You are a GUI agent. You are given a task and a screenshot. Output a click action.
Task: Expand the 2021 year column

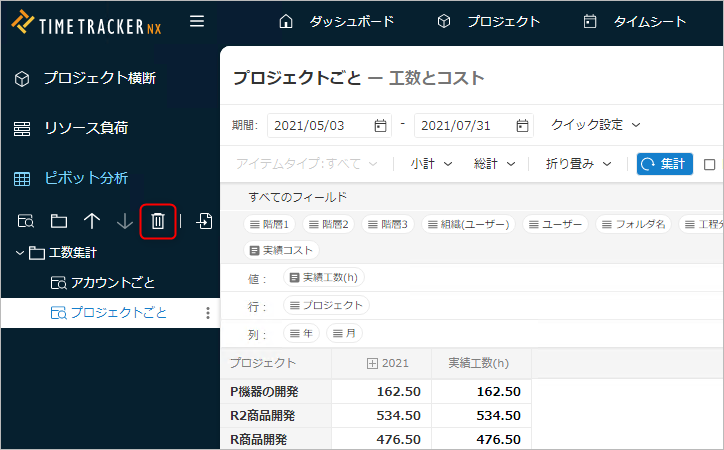(x=374, y=363)
